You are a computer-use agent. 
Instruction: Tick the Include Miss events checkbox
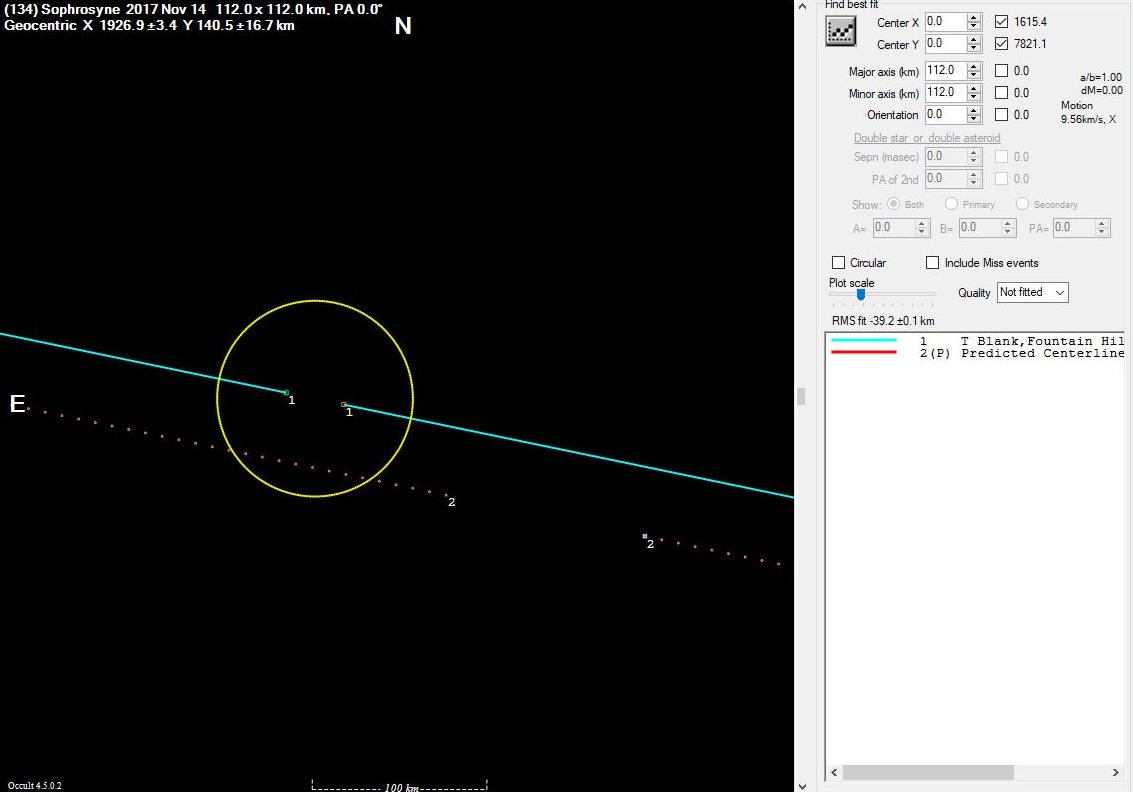(932, 262)
